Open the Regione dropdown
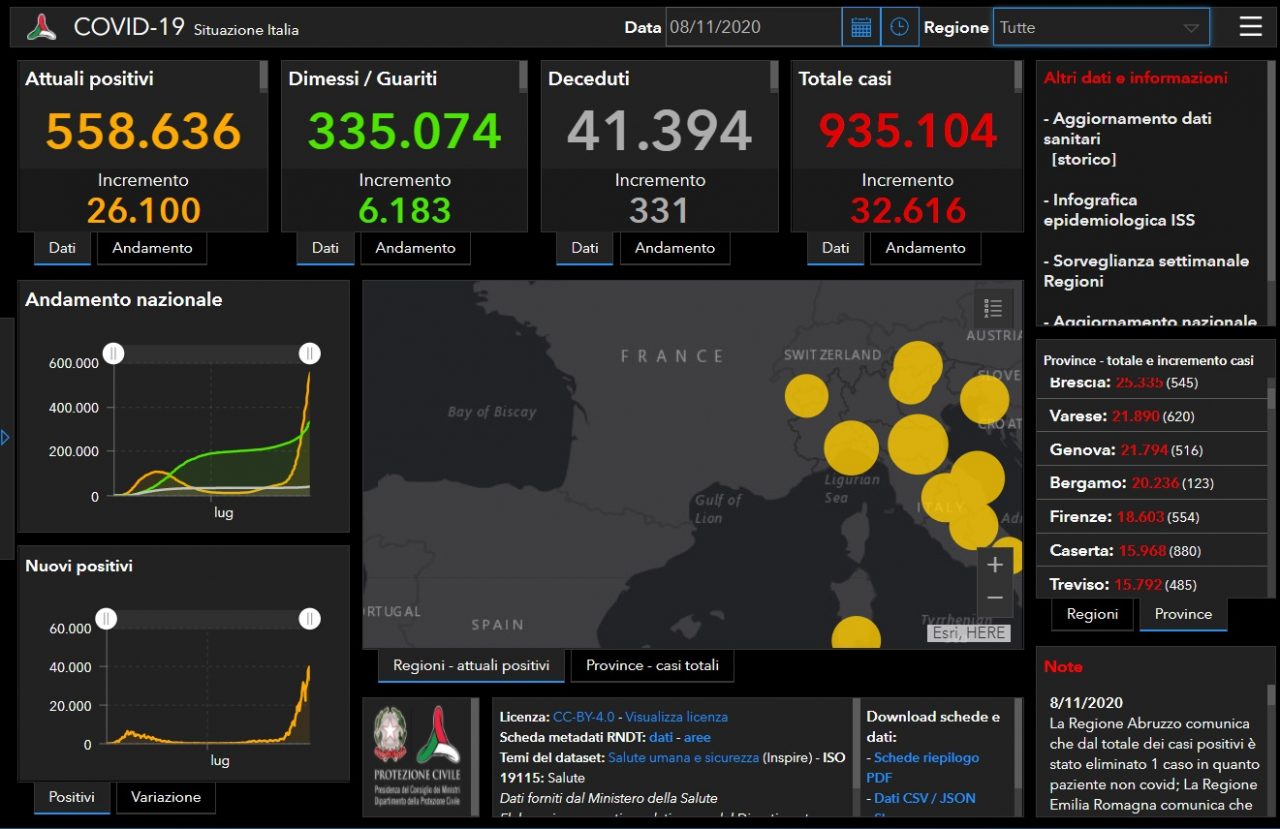1280x829 pixels. [x=1100, y=28]
